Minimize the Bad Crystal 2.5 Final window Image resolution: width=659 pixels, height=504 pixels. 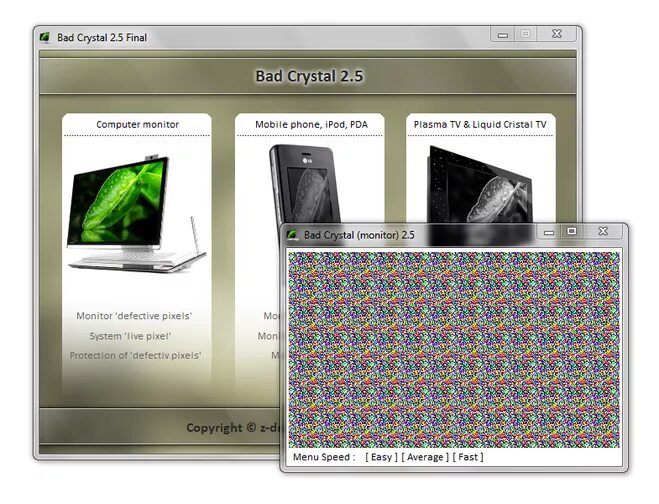[x=503, y=34]
